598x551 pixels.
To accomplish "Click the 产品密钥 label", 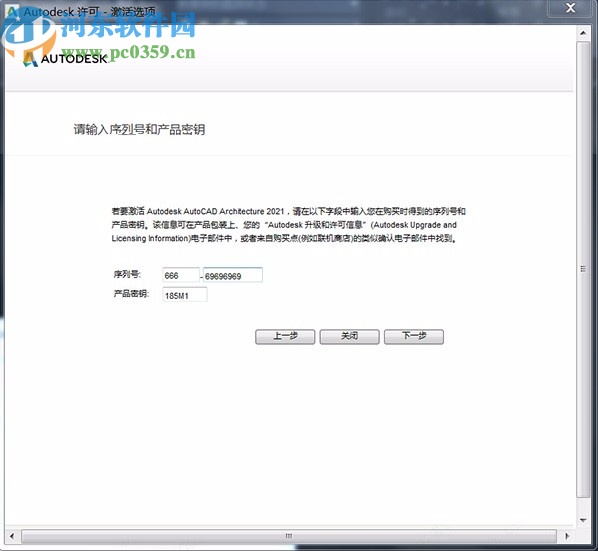I will click(131, 294).
